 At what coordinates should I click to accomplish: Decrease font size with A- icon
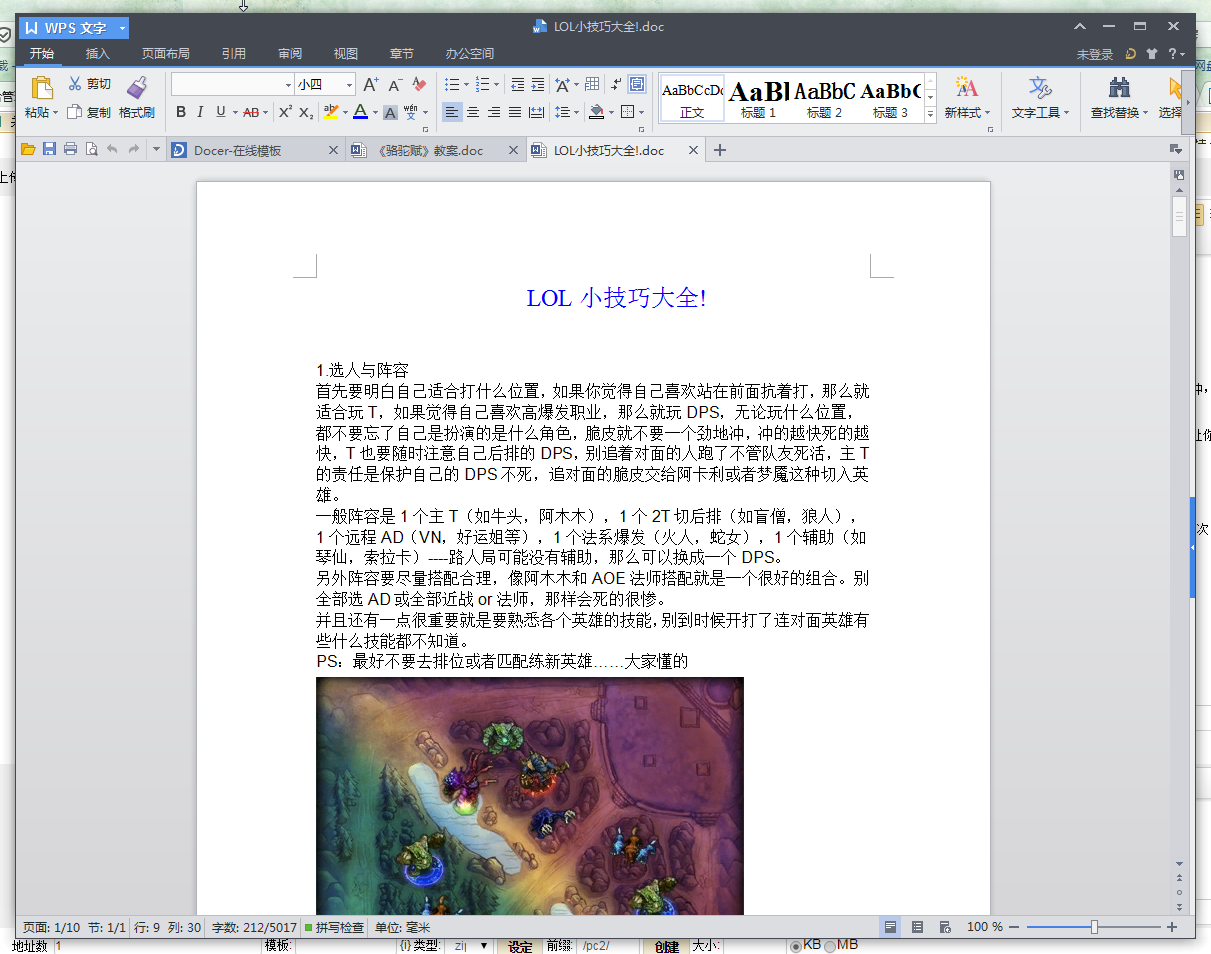pyautogui.click(x=395, y=85)
